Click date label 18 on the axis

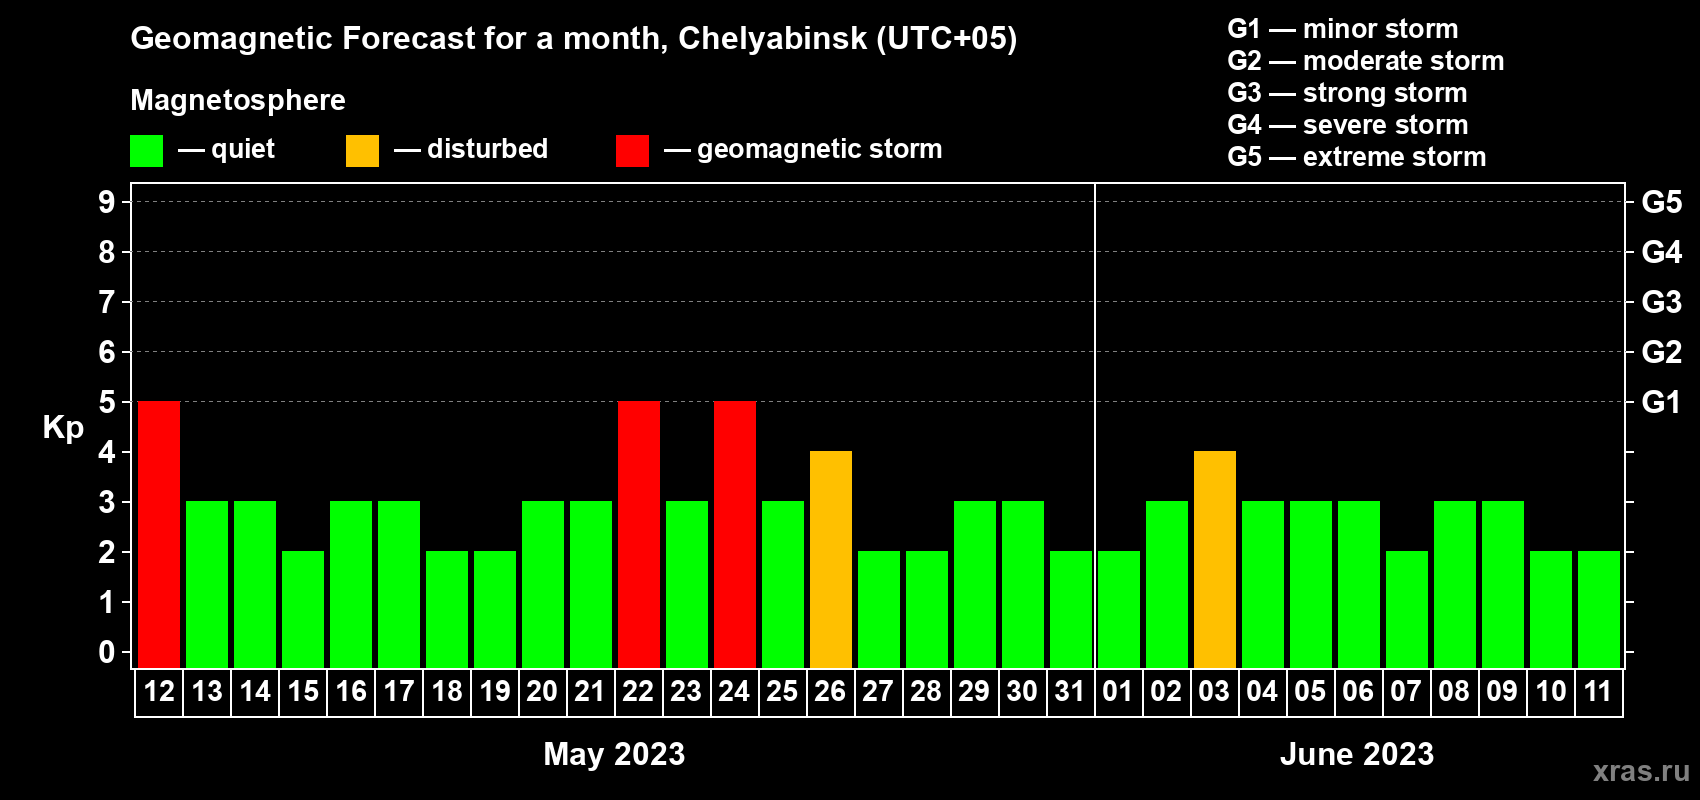(447, 691)
